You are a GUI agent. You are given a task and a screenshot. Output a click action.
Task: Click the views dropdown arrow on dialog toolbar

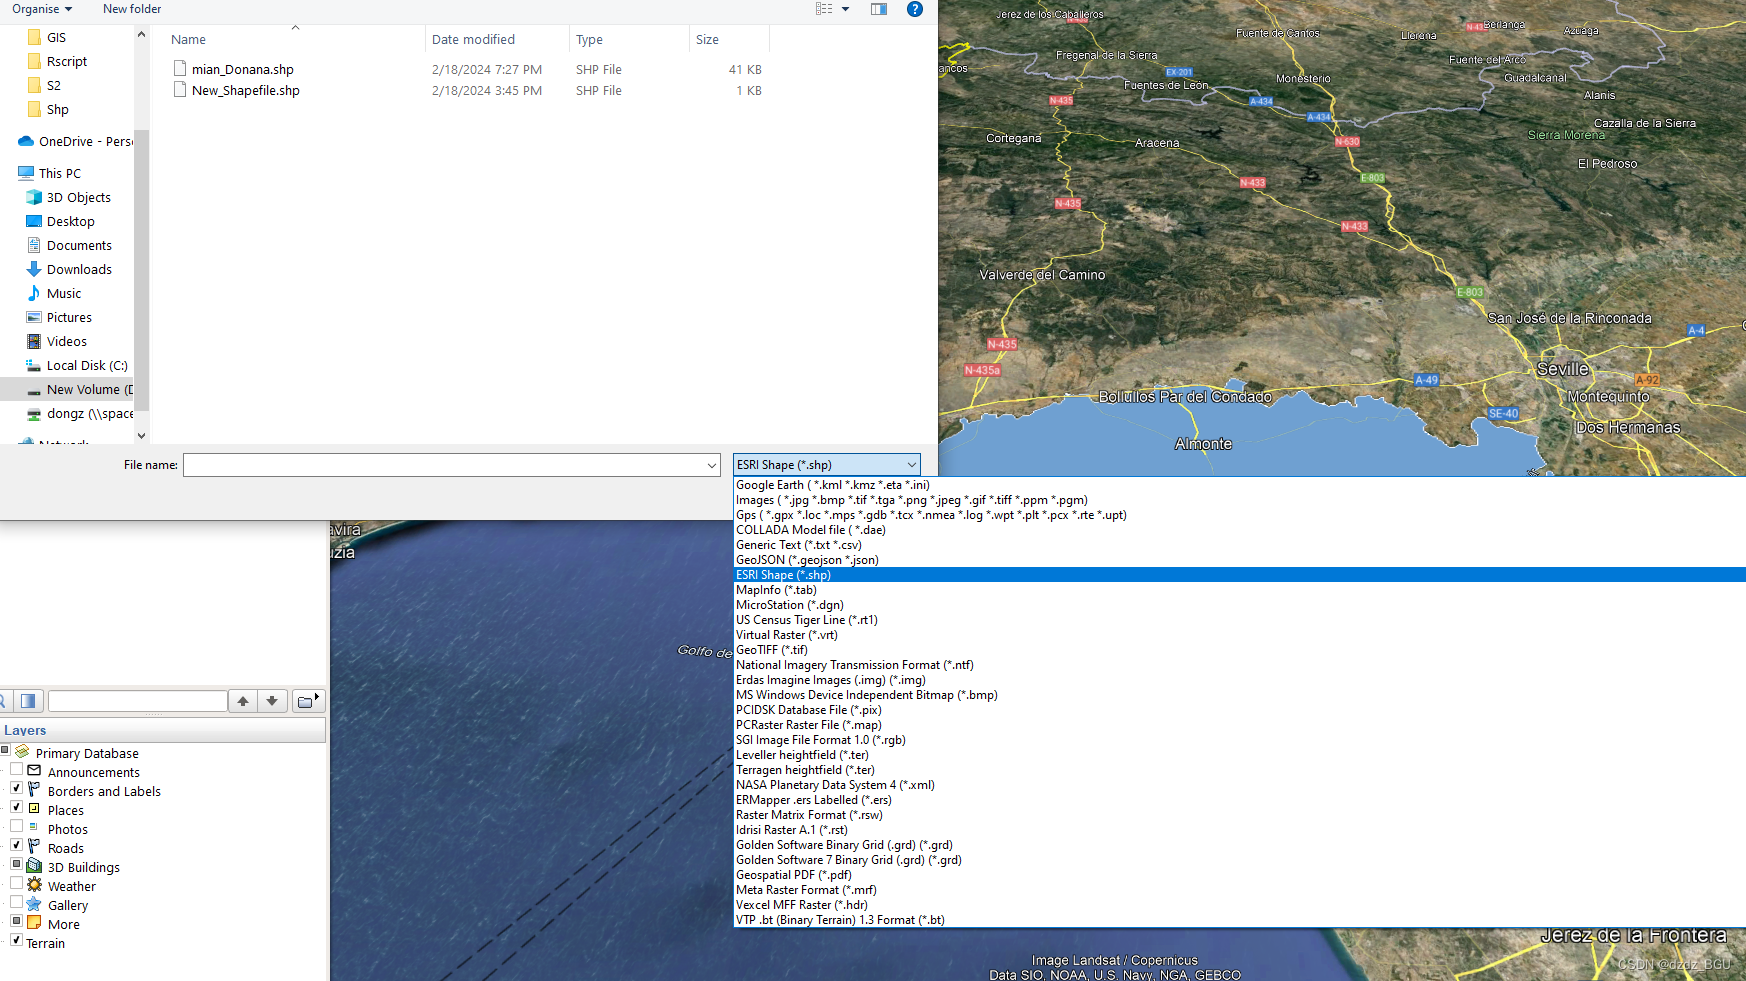pos(843,9)
